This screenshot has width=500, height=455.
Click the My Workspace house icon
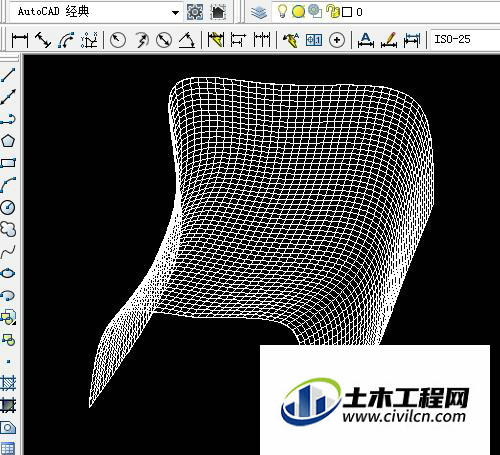tap(218, 12)
